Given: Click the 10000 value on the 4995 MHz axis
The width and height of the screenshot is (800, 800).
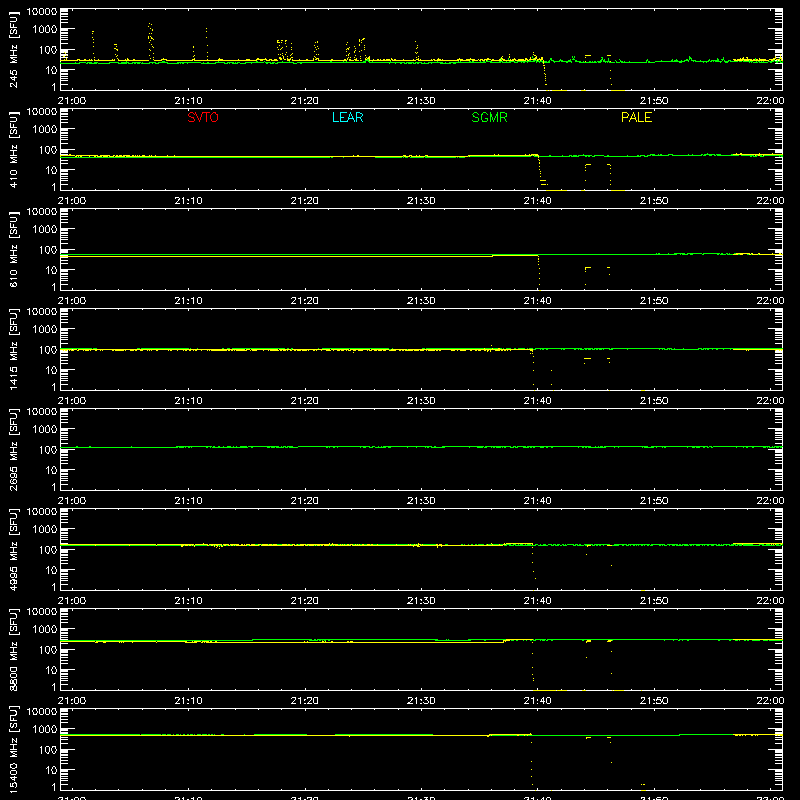Looking at the screenshot, I should [42, 512].
